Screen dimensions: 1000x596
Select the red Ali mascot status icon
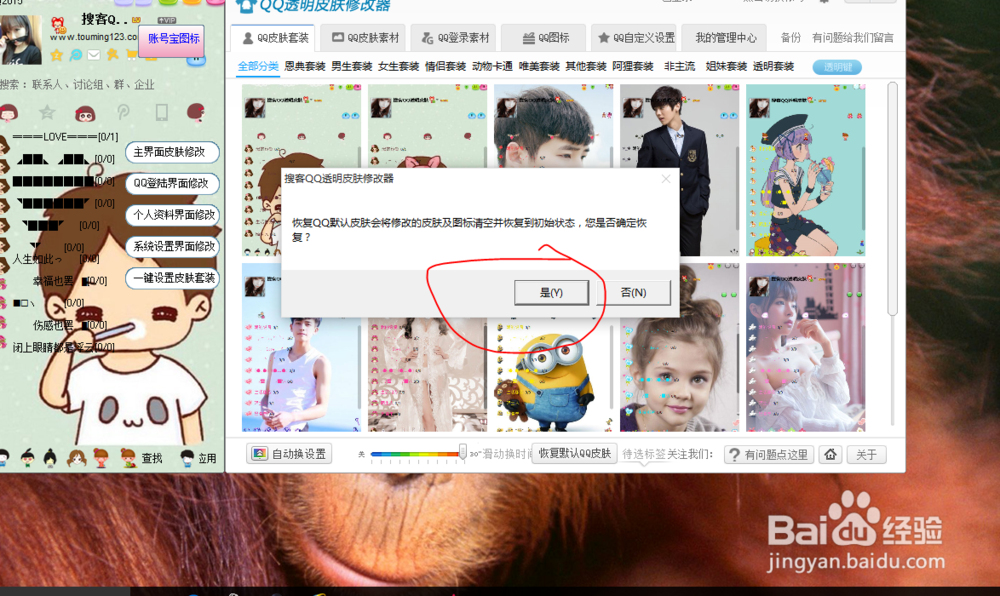pos(58,25)
